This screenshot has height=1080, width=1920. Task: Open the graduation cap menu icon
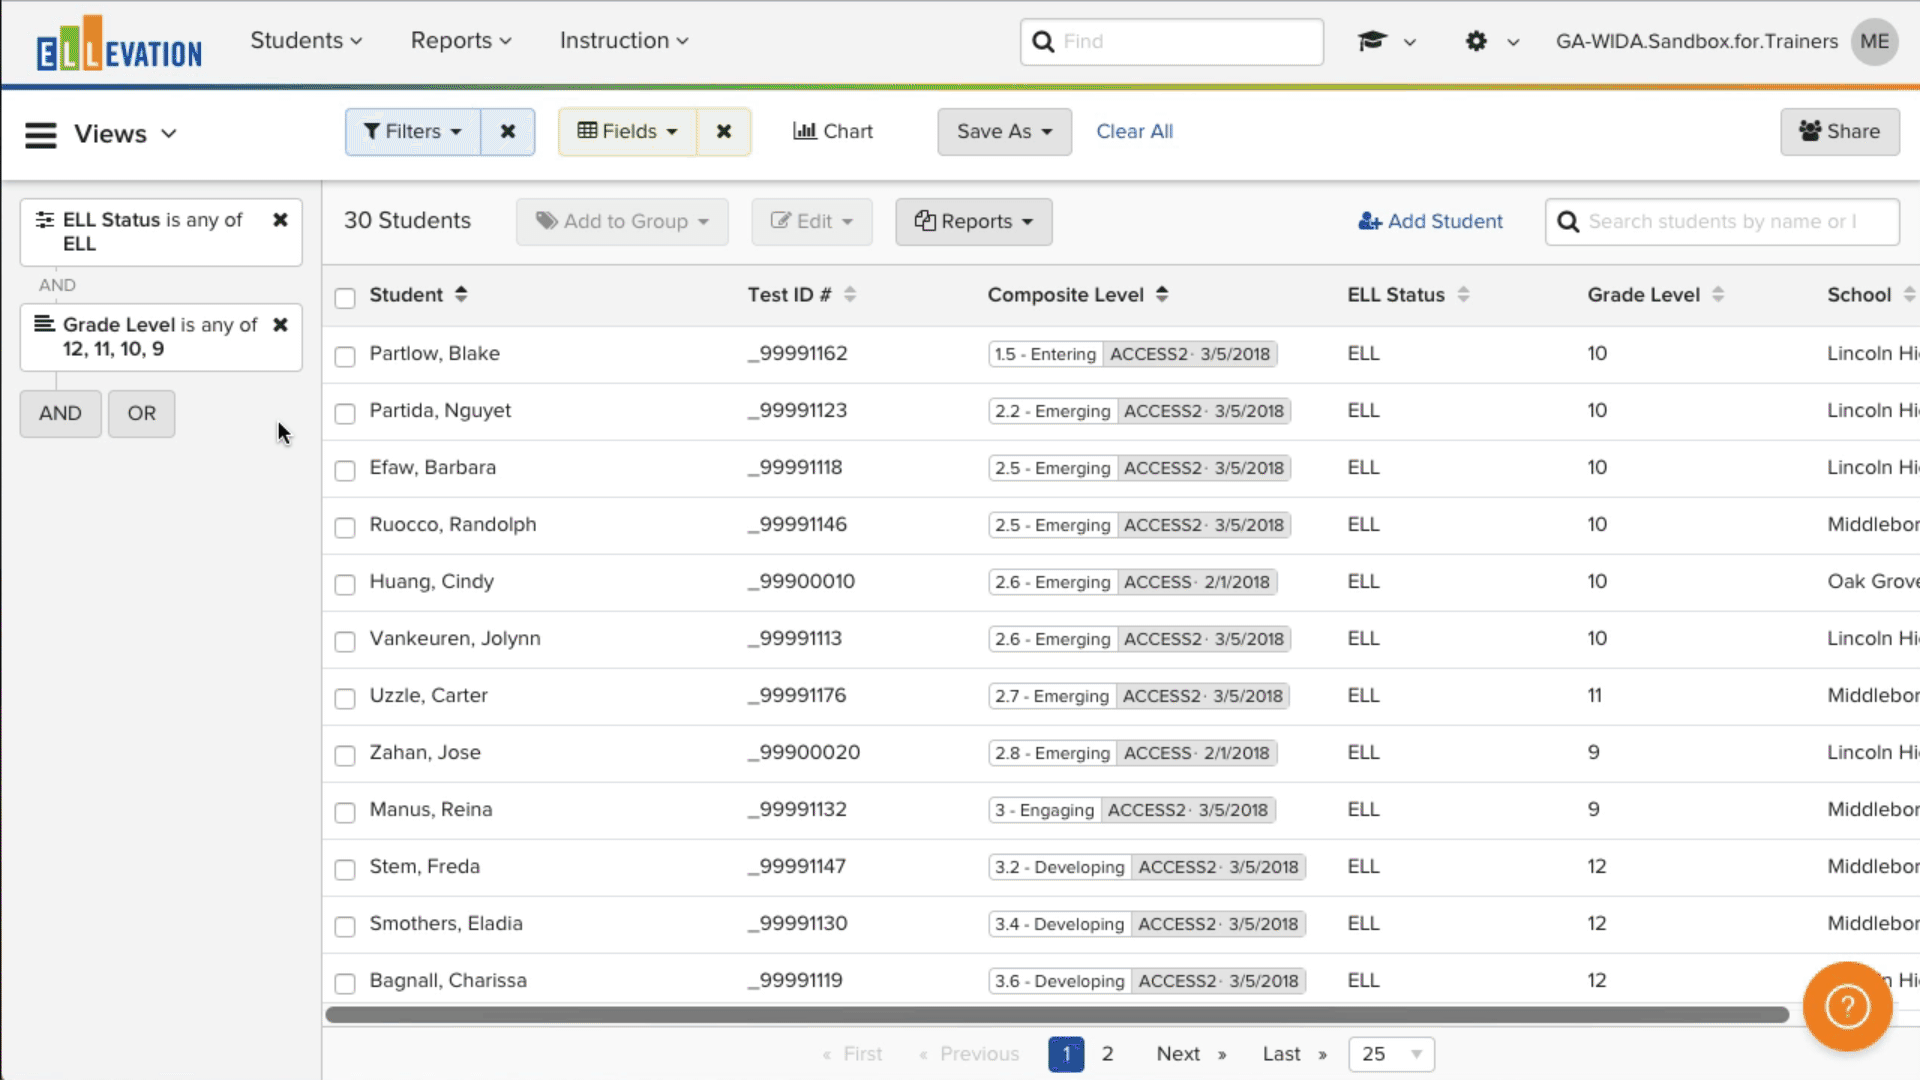pos(1372,41)
